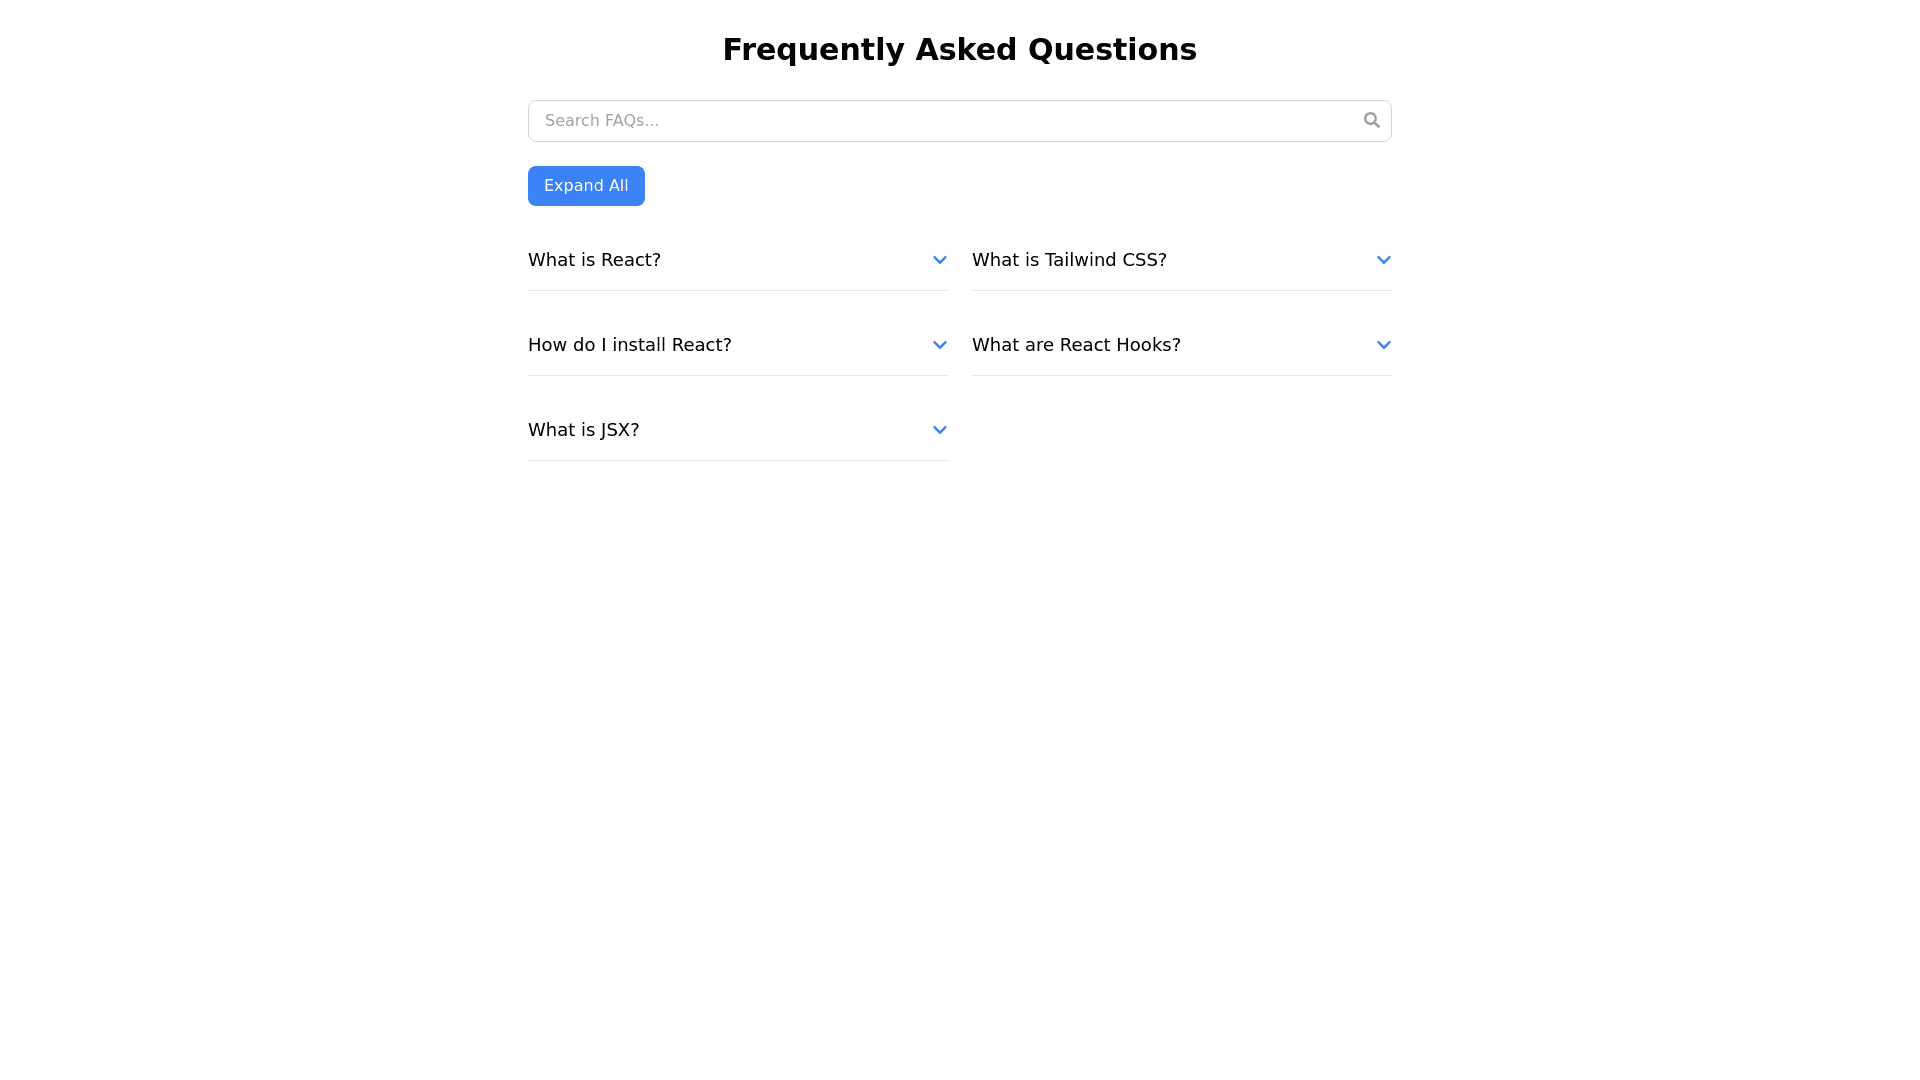1920x1080 pixels.
Task: Click the chevron beside "What are React Hooks?"
Action: click(x=1383, y=344)
